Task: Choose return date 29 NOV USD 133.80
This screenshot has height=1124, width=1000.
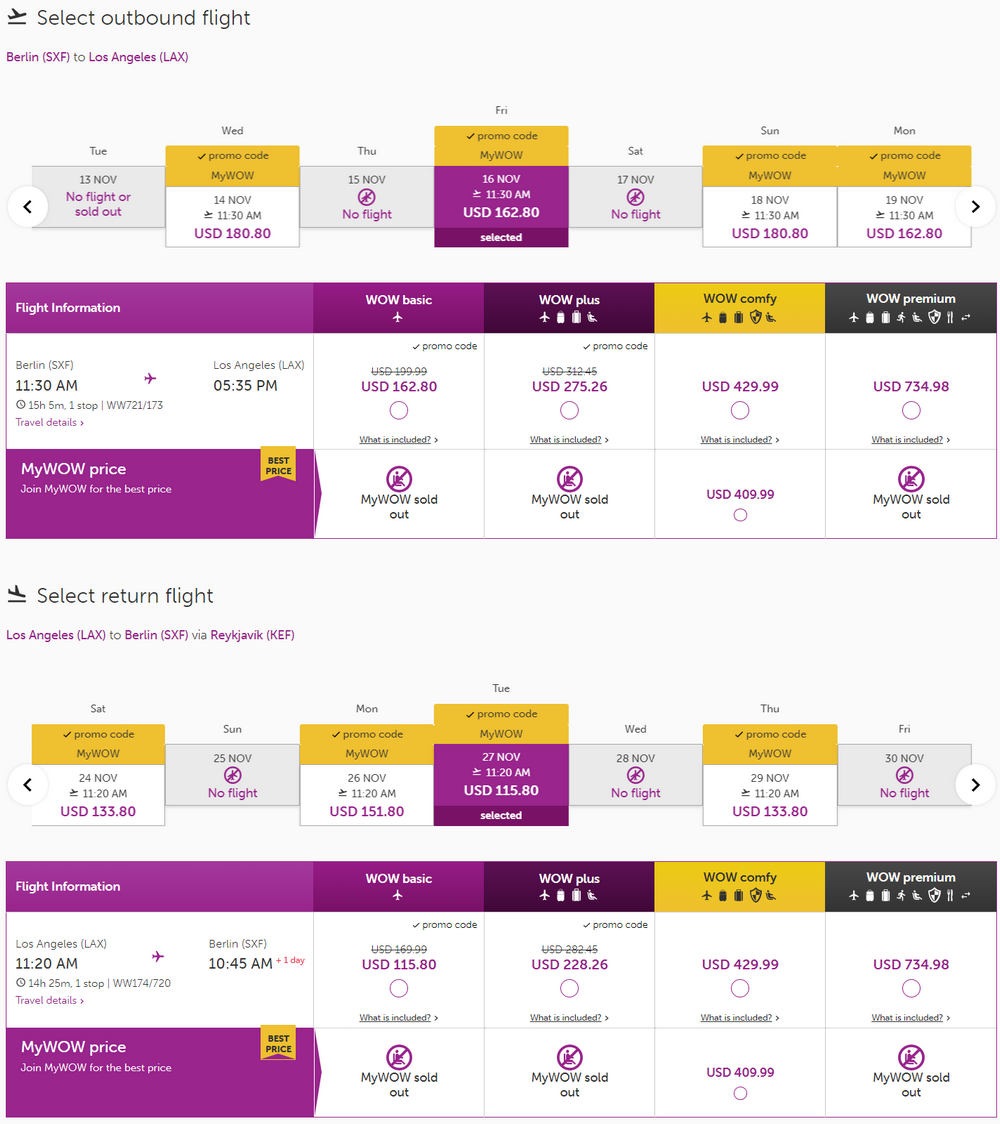Action: 770,794
